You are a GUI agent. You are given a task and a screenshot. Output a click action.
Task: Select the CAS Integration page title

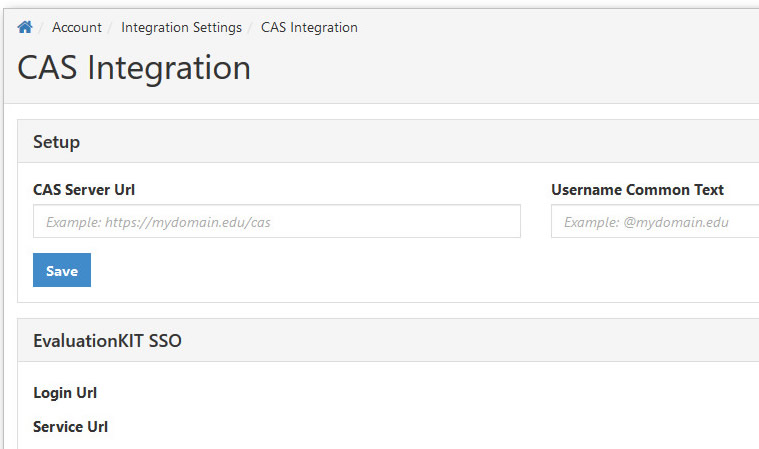point(134,68)
